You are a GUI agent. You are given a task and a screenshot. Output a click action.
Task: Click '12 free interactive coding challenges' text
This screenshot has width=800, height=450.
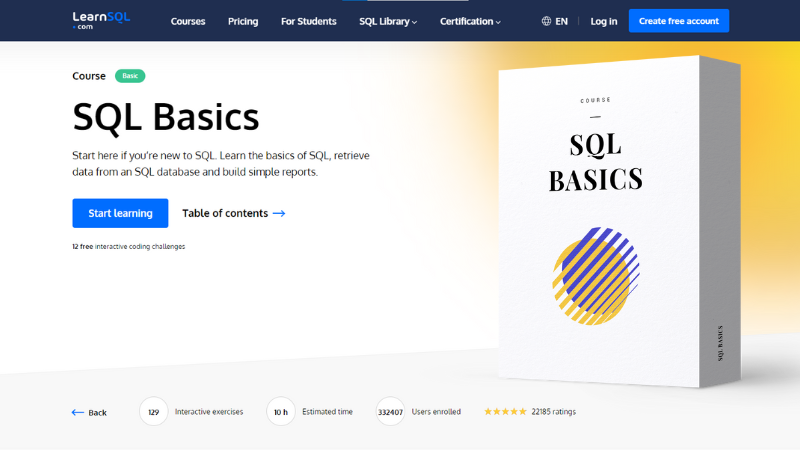(129, 246)
